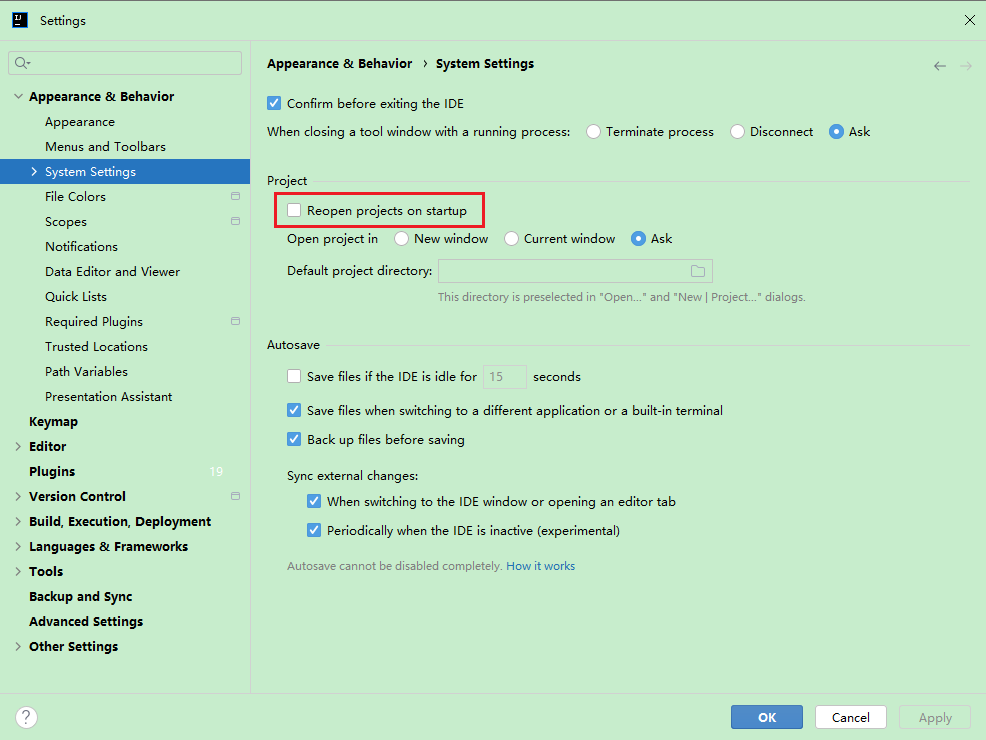Click the project-level icon beside File Colors
The height and width of the screenshot is (740, 986).
(235, 197)
